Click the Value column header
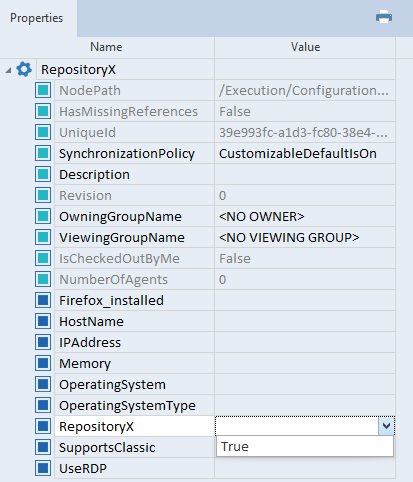 pyautogui.click(x=305, y=47)
